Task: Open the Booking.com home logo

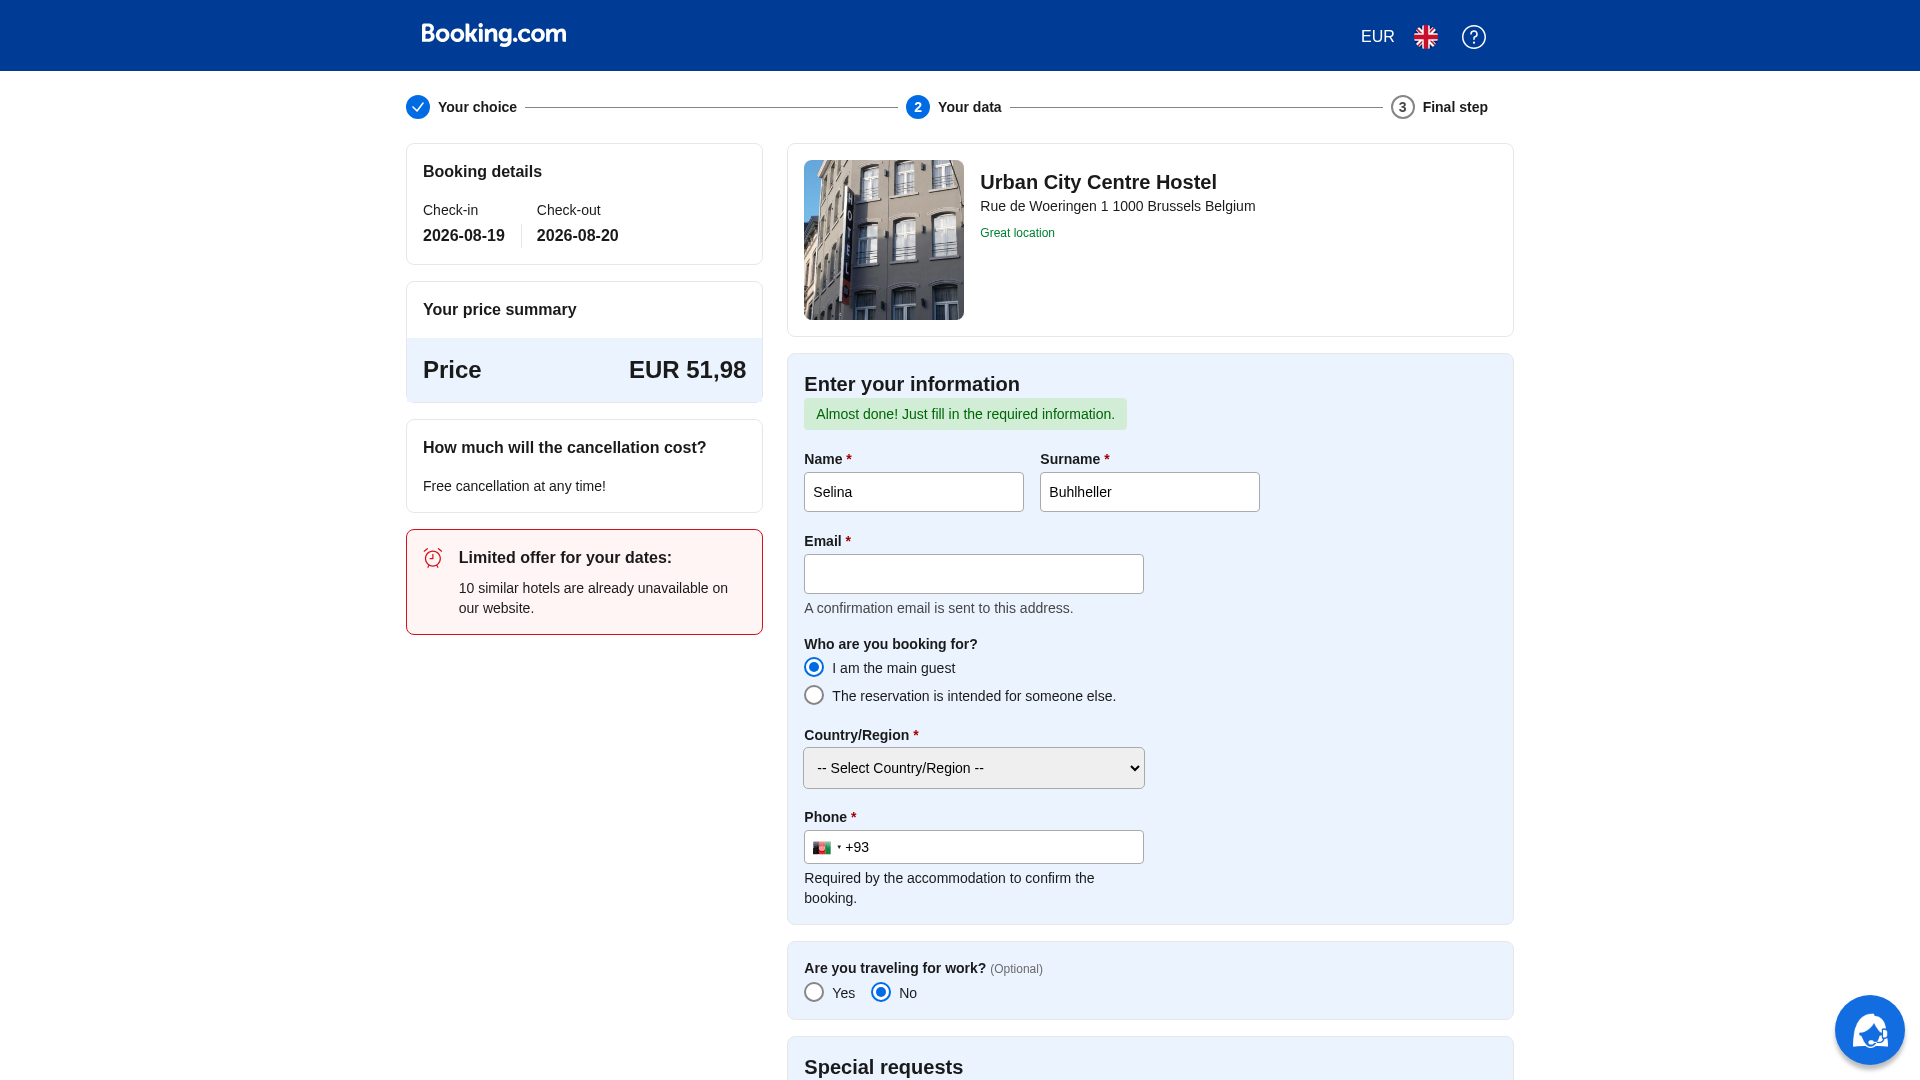Action: (494, 35)
